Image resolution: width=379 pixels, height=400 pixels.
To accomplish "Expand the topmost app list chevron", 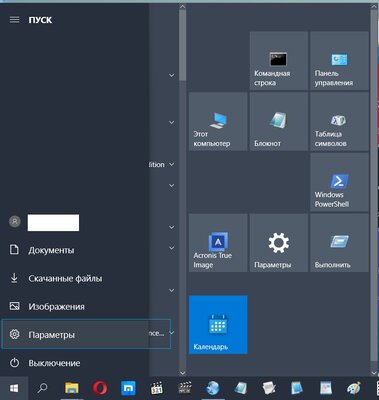I will (172, 75).
